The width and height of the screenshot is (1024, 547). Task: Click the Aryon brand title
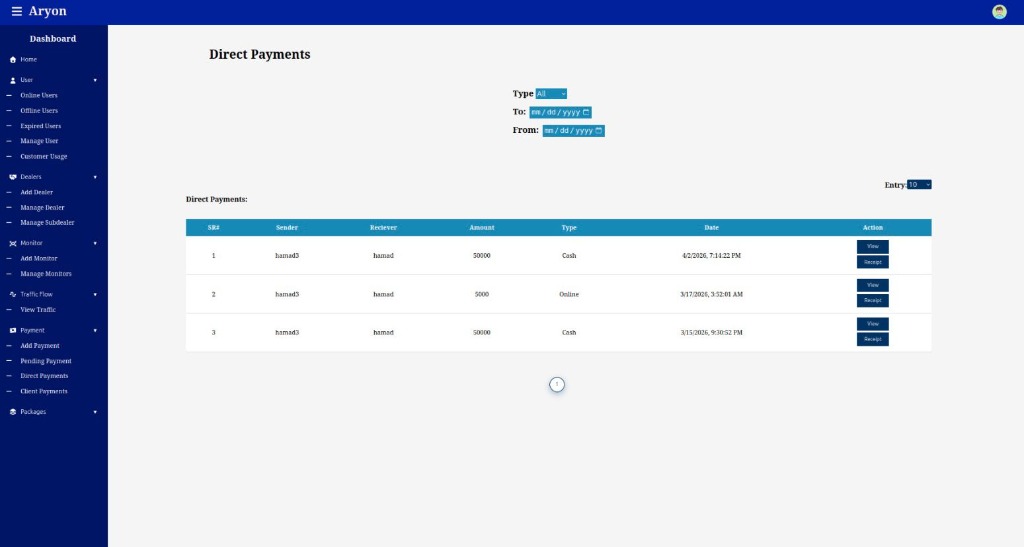[48, 11]
